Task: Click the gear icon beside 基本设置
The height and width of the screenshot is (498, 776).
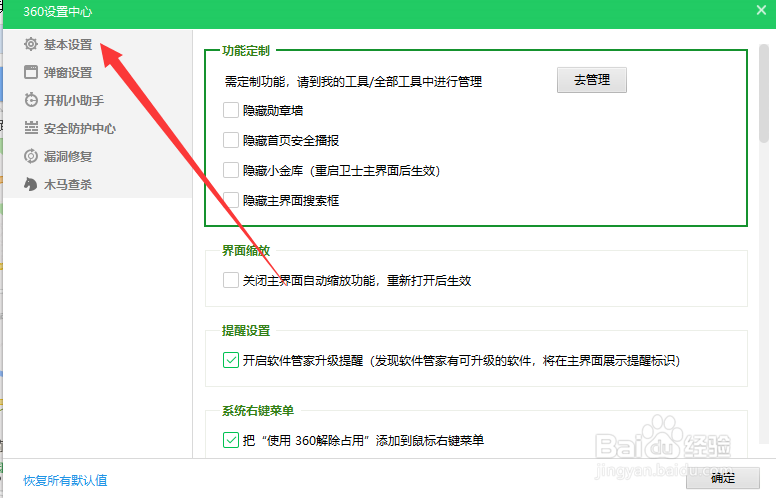Action: click(x=31, y=44)
